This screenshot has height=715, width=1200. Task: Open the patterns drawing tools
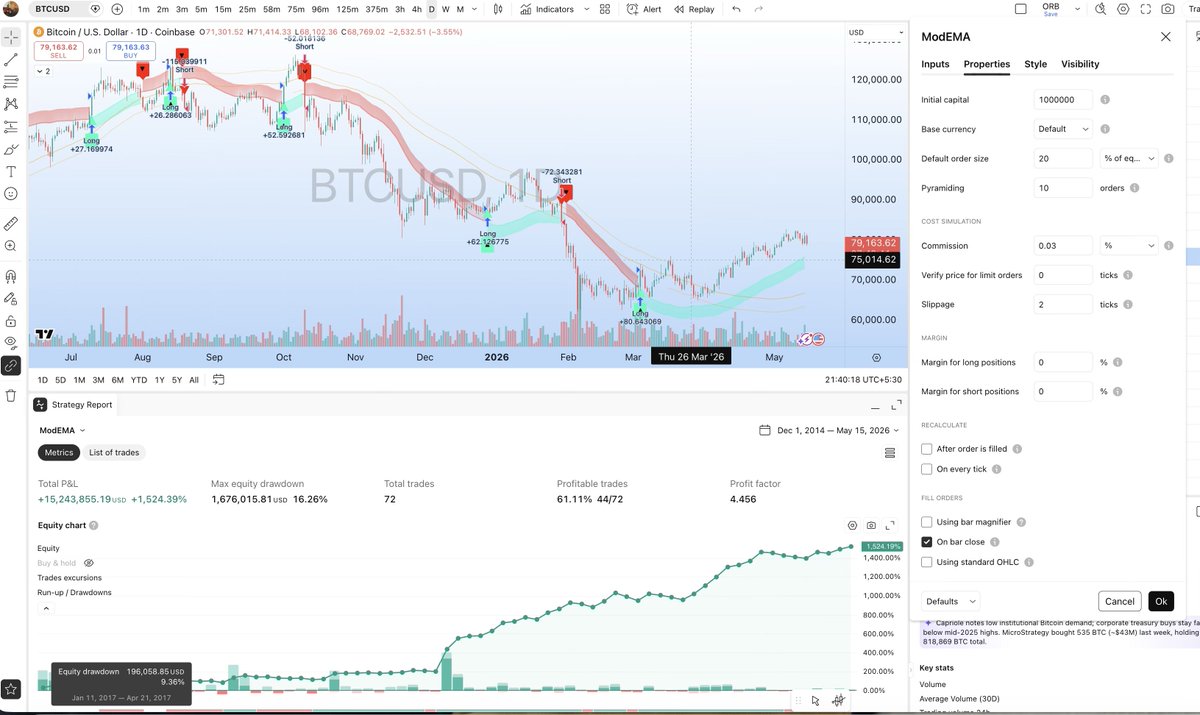11,104
